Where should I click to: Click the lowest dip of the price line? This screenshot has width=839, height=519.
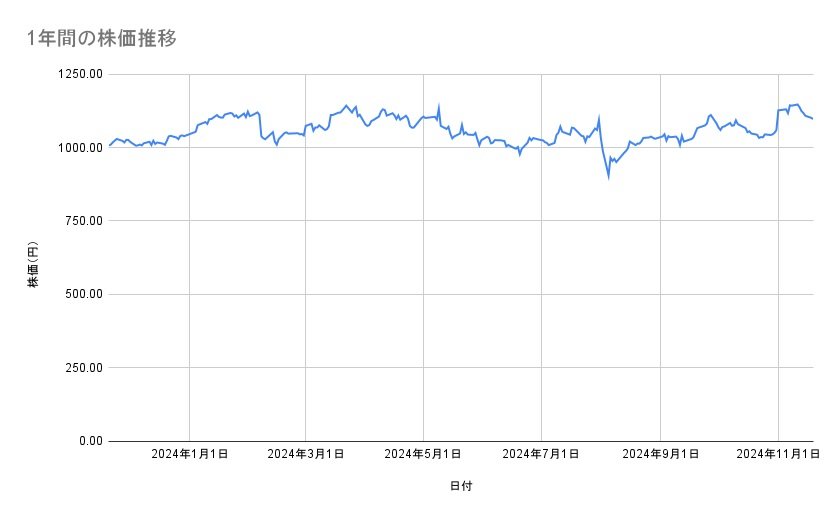[608, 177]
